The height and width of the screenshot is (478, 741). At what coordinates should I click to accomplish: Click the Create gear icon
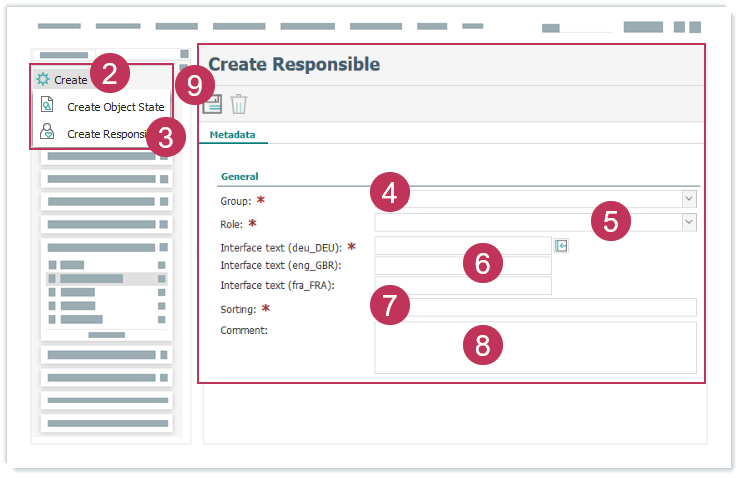43,80
